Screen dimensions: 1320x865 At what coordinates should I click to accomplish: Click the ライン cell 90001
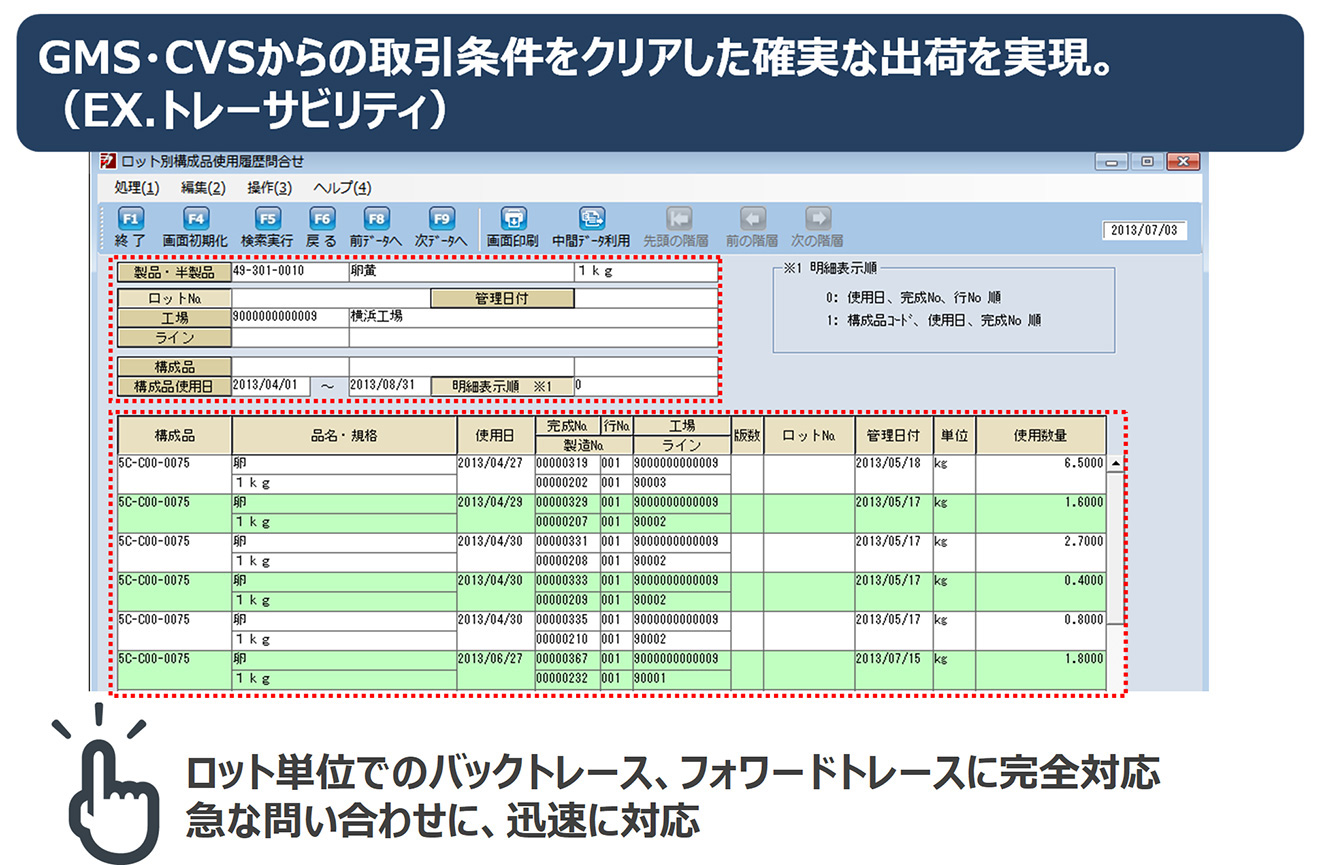click(x=682, y=679)
